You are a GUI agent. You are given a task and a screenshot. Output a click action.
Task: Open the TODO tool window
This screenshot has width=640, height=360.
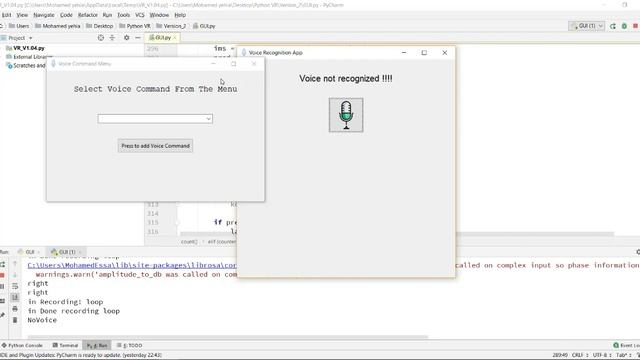pyautogui.click(x=130, y=345)
